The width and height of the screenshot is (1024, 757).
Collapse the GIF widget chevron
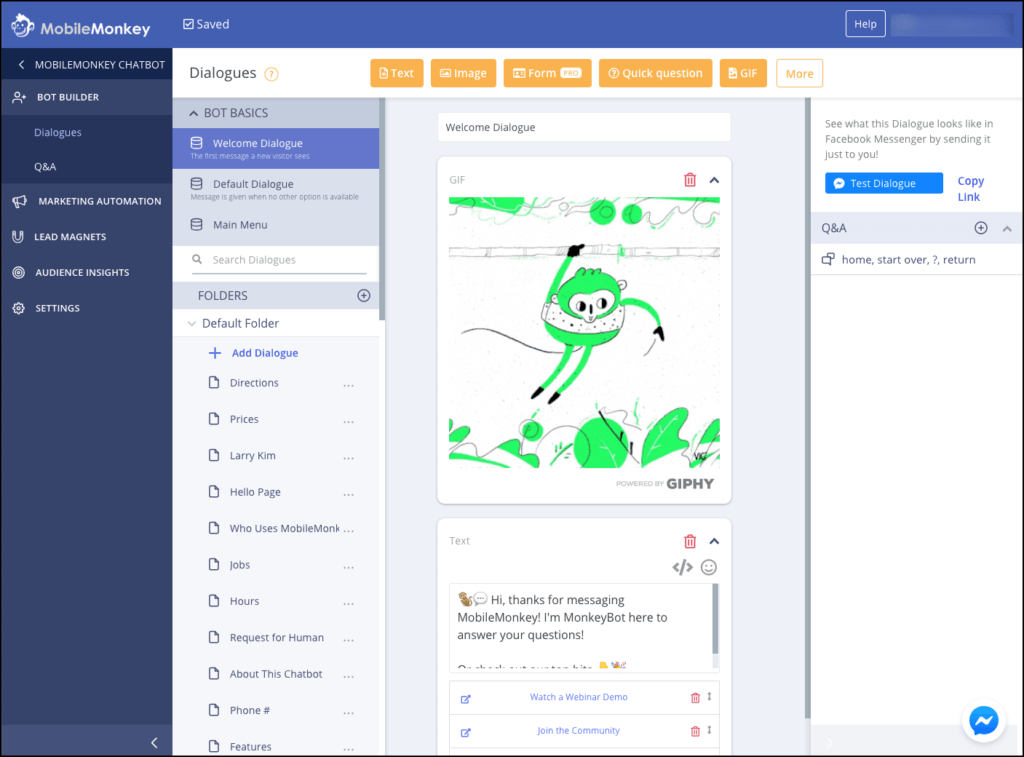click(x=714, y=180)
